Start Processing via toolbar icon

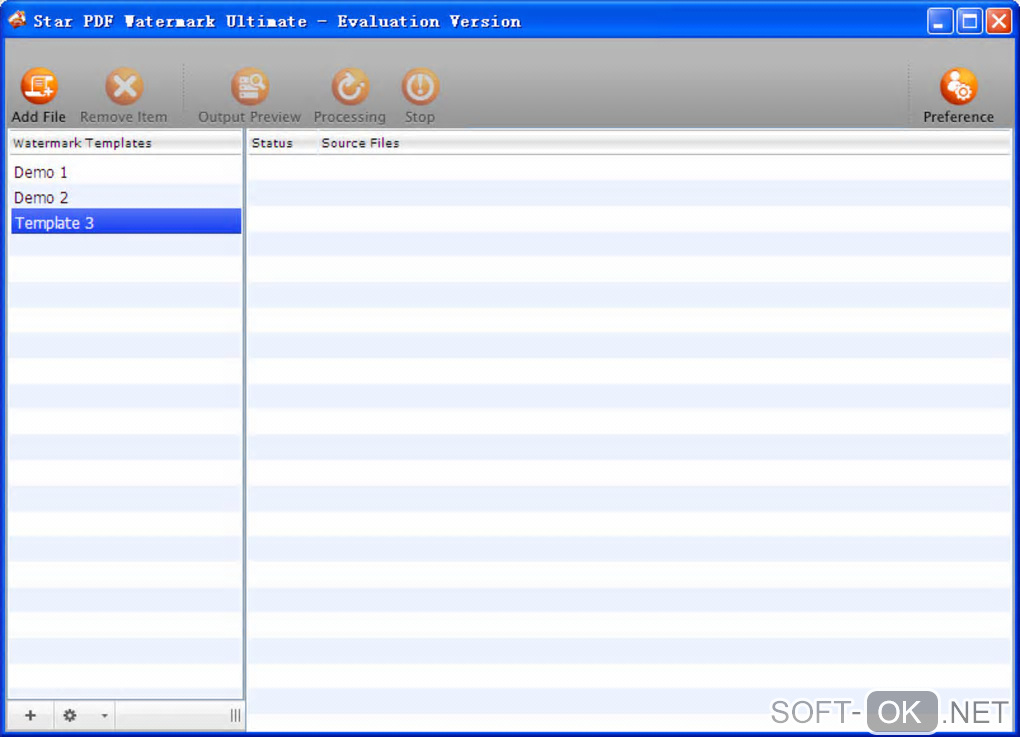click(x=350, y=86)
